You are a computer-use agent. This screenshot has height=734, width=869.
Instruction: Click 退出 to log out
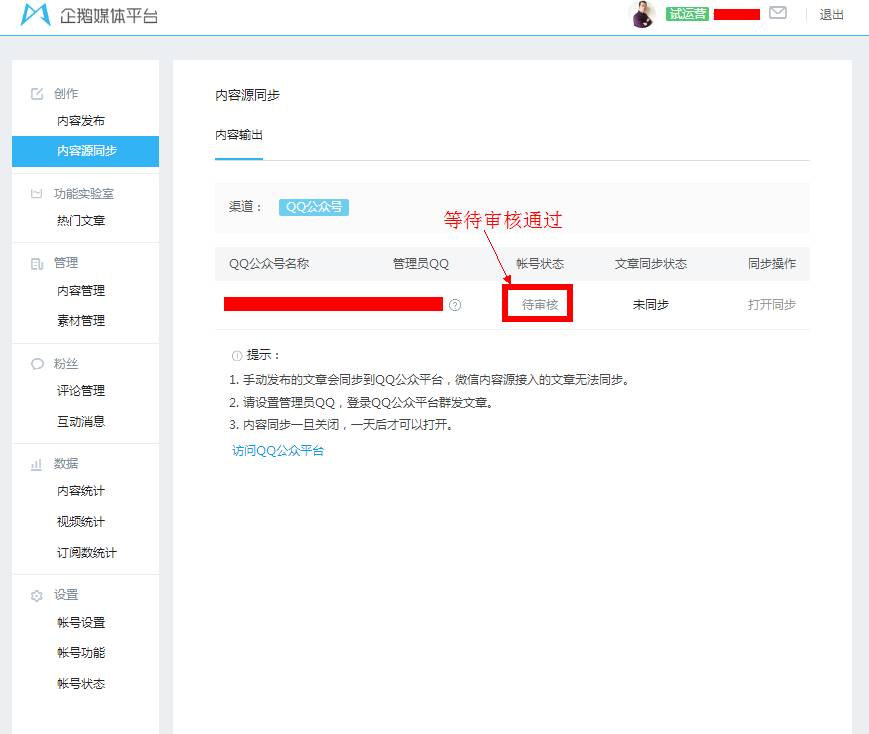pyautogui.click(x=833, y=15)
